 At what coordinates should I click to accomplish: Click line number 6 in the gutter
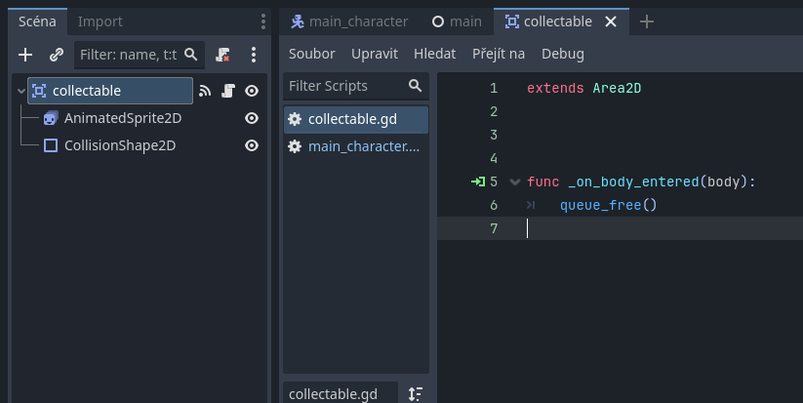pos(494,205)
